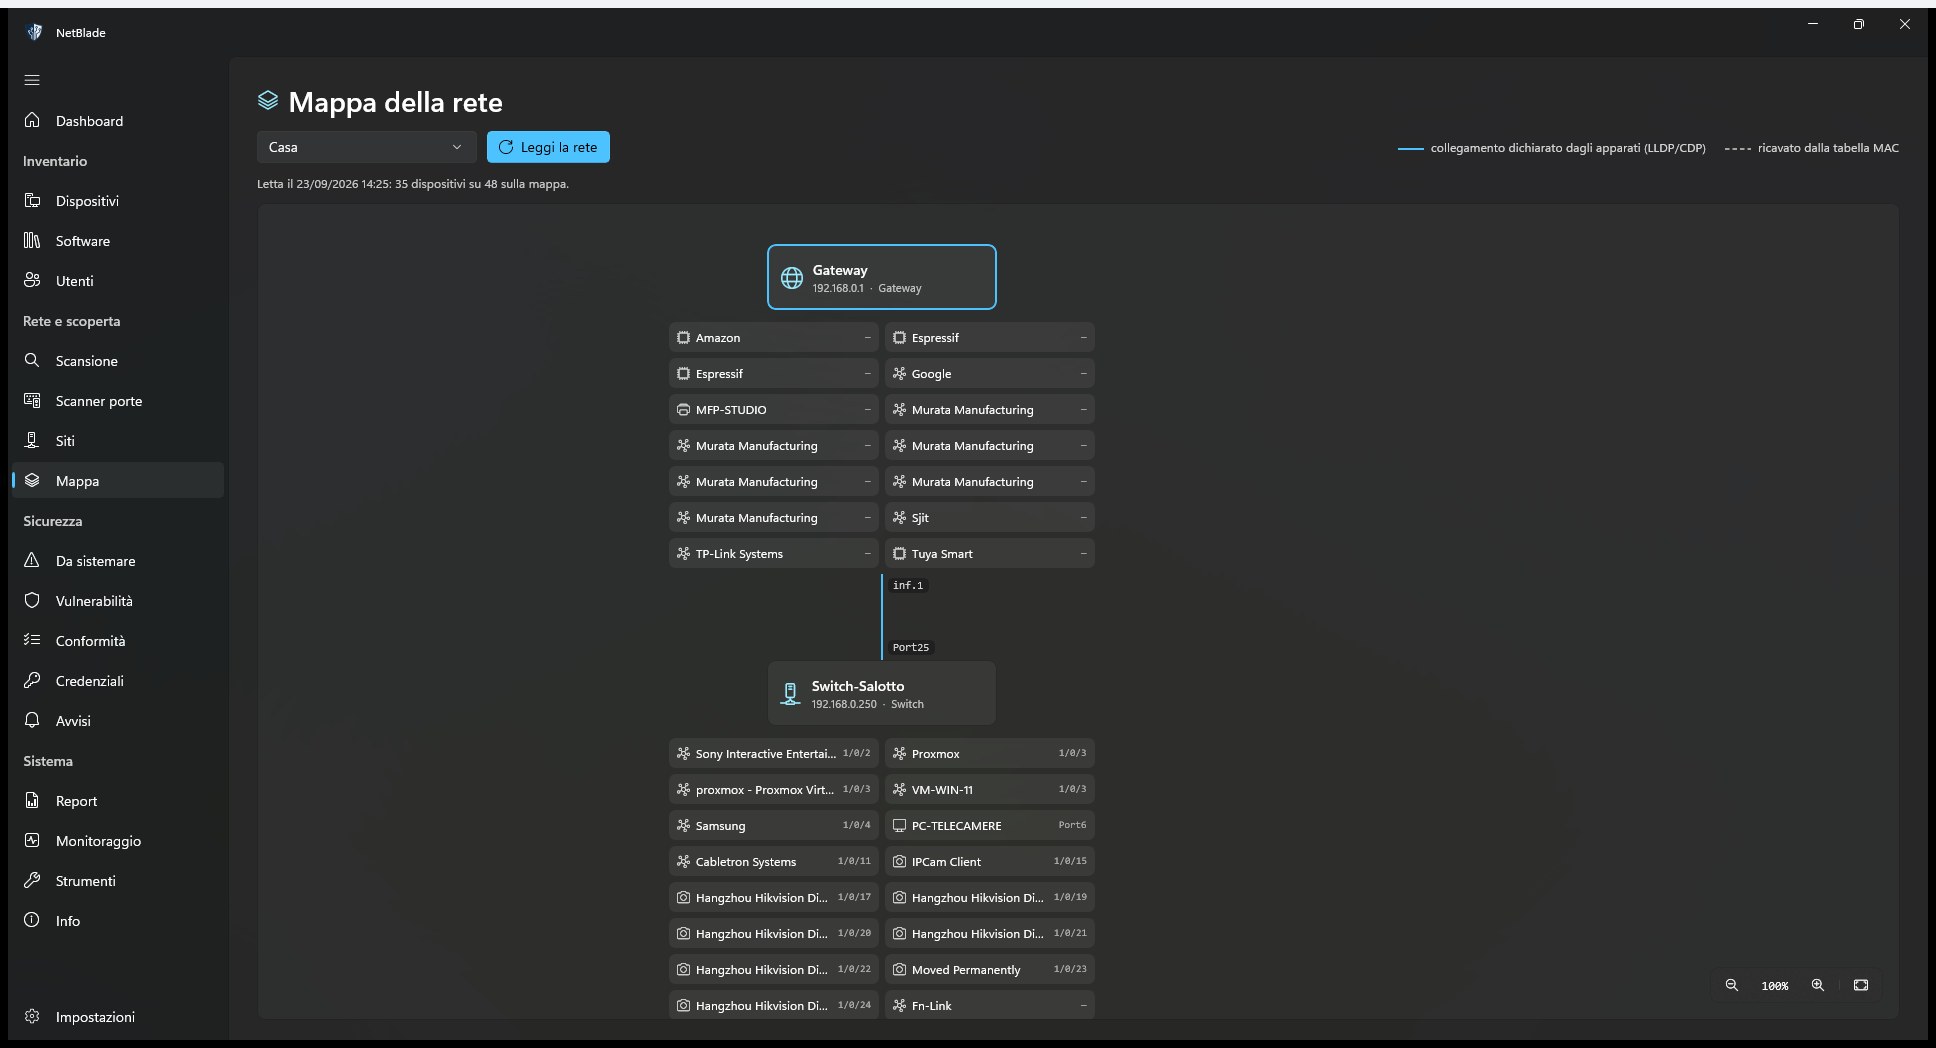Open Scansione magnifier icon
Image resolution: width=1936 pixels, height=1048 pixels.
tap(32, 360)
